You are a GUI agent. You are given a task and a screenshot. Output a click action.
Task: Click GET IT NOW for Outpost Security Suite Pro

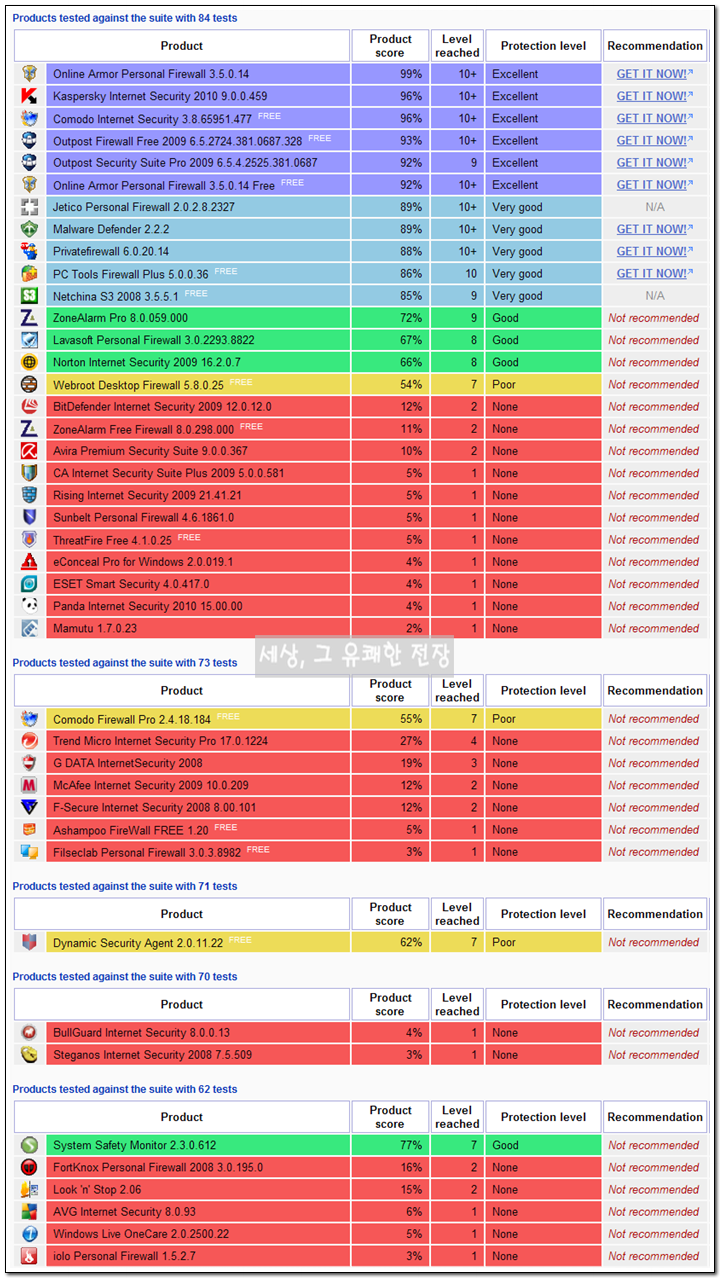(x=655, y=162)
